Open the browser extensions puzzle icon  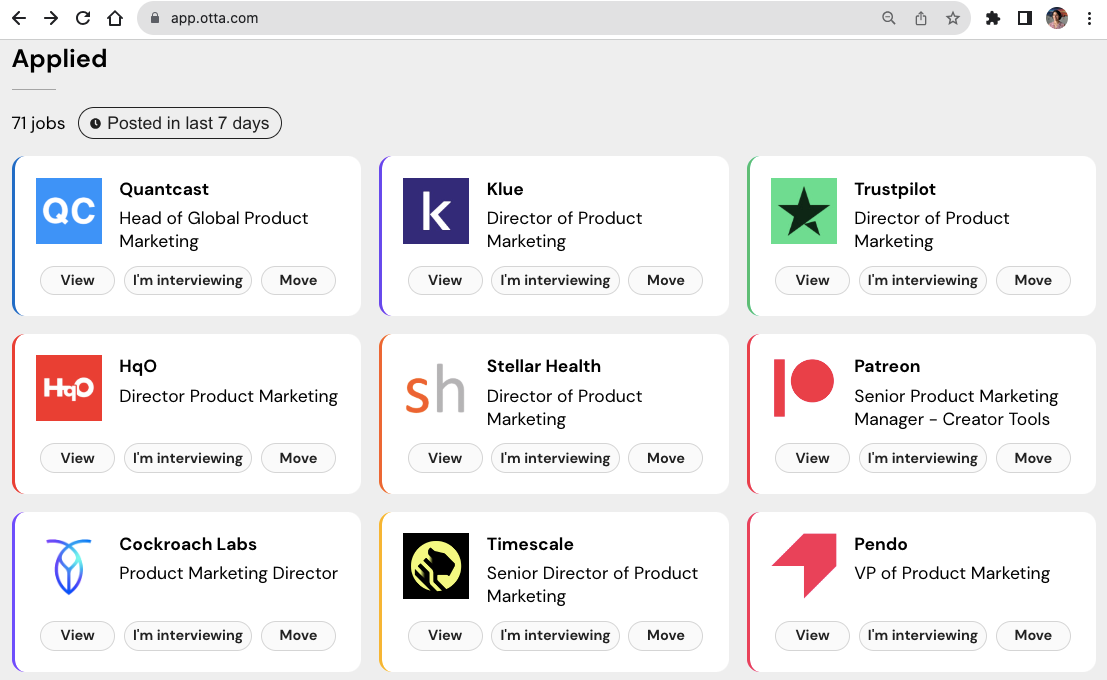click(x=993, y=18)
